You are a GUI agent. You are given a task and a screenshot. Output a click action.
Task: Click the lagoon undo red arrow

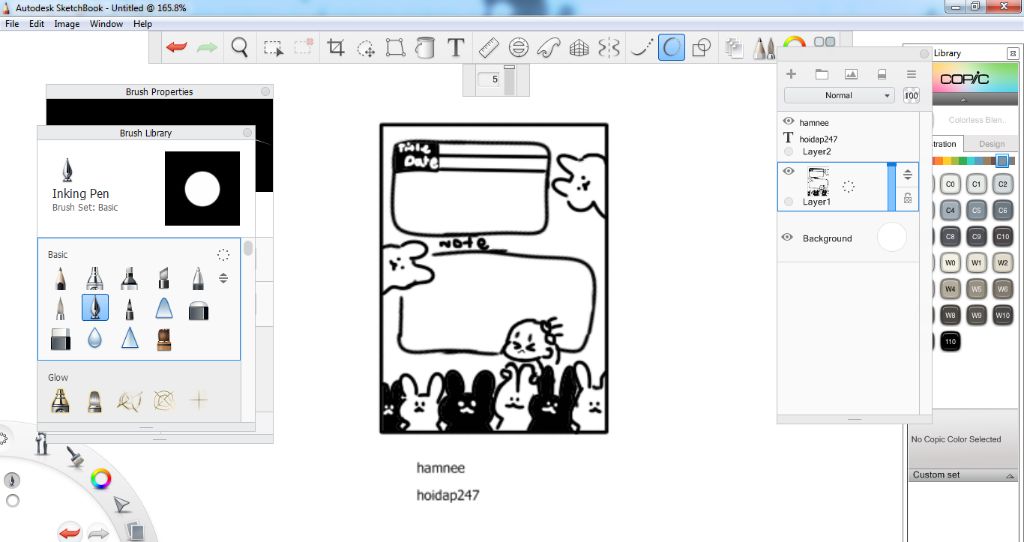[x=69, y=532]
